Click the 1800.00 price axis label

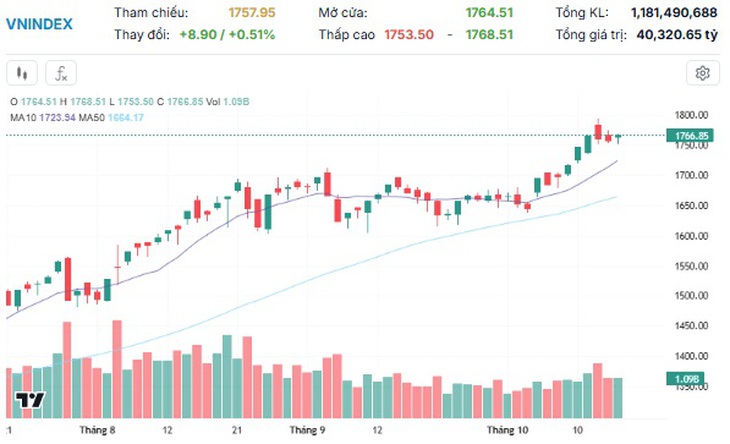point(691,115)
